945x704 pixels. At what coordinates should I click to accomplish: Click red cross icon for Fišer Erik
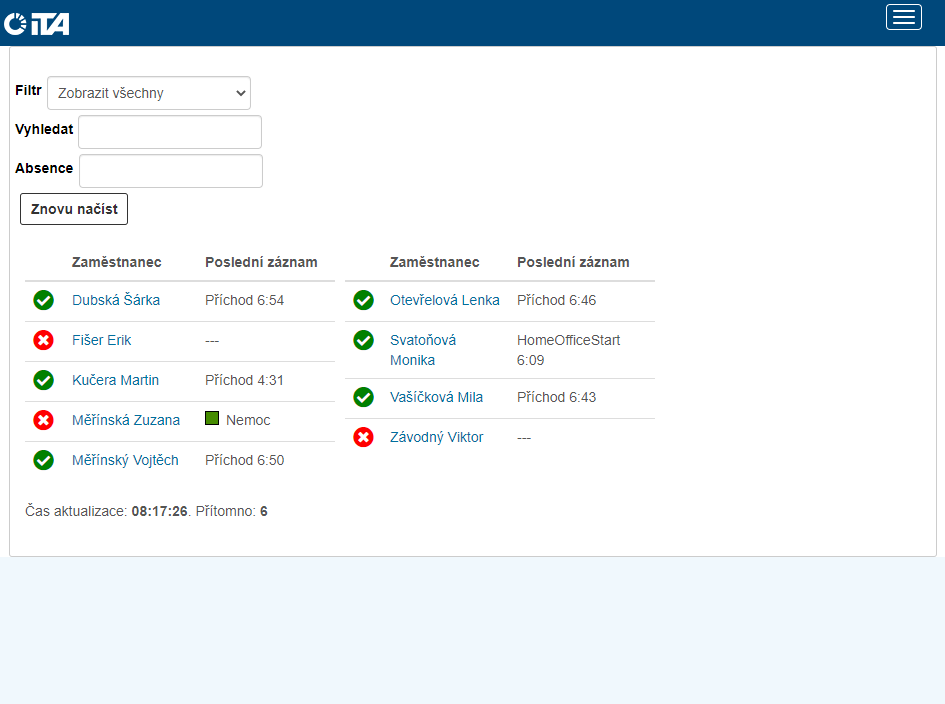pyautogui.click(x=43, y=340)
